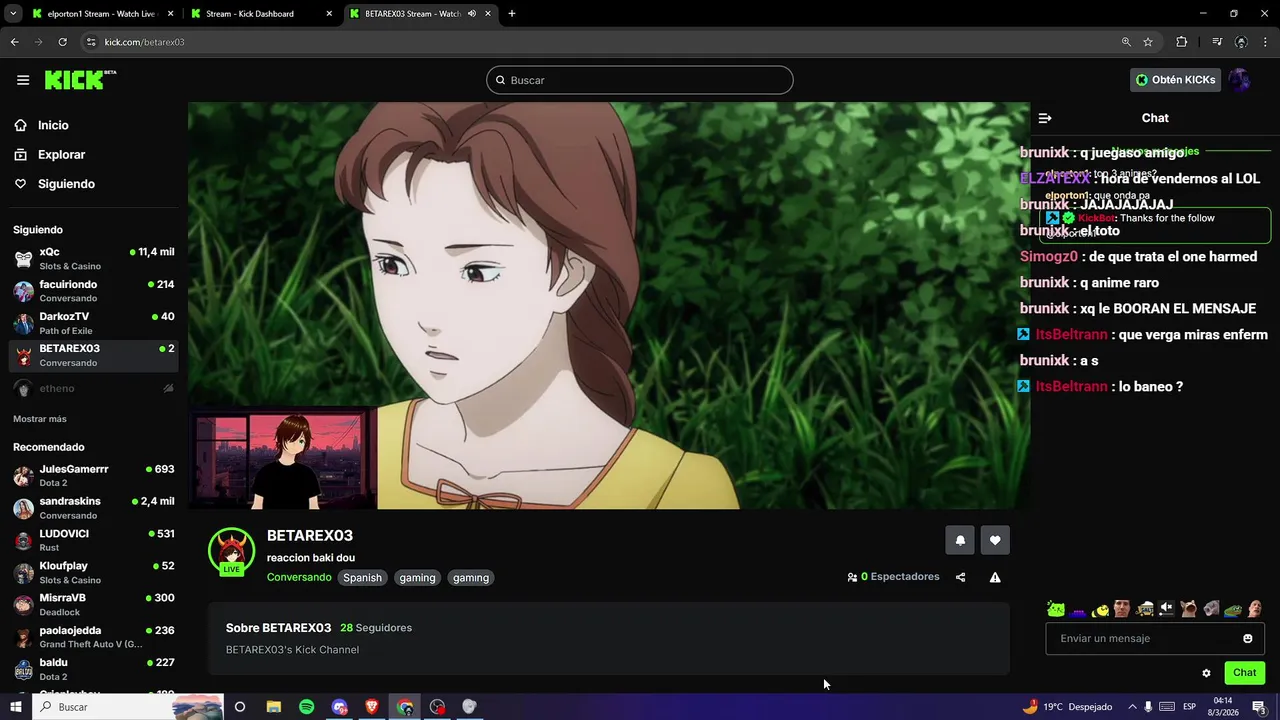The height and width of the screenshot is (720, 1280).
Task: Mute the BETAREX03 tab audio
Action: [472, 14]
